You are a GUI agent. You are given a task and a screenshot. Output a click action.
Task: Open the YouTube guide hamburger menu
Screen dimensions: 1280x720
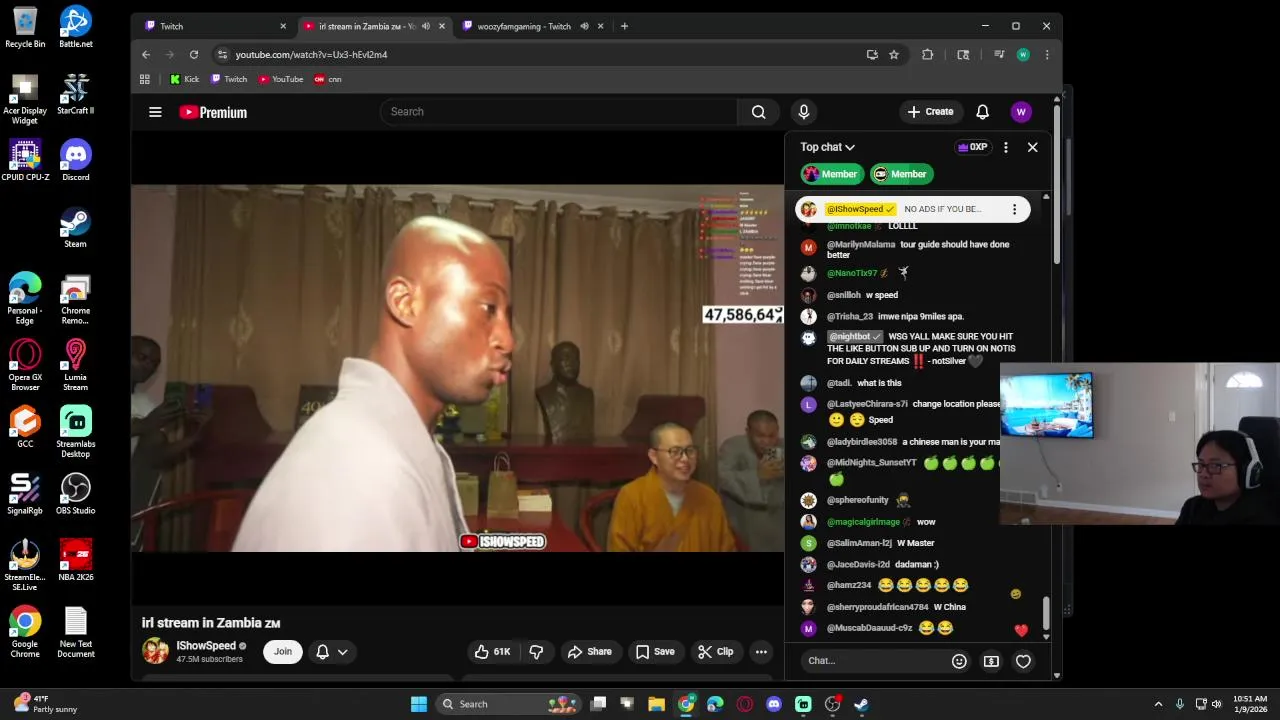click(155, 112)
